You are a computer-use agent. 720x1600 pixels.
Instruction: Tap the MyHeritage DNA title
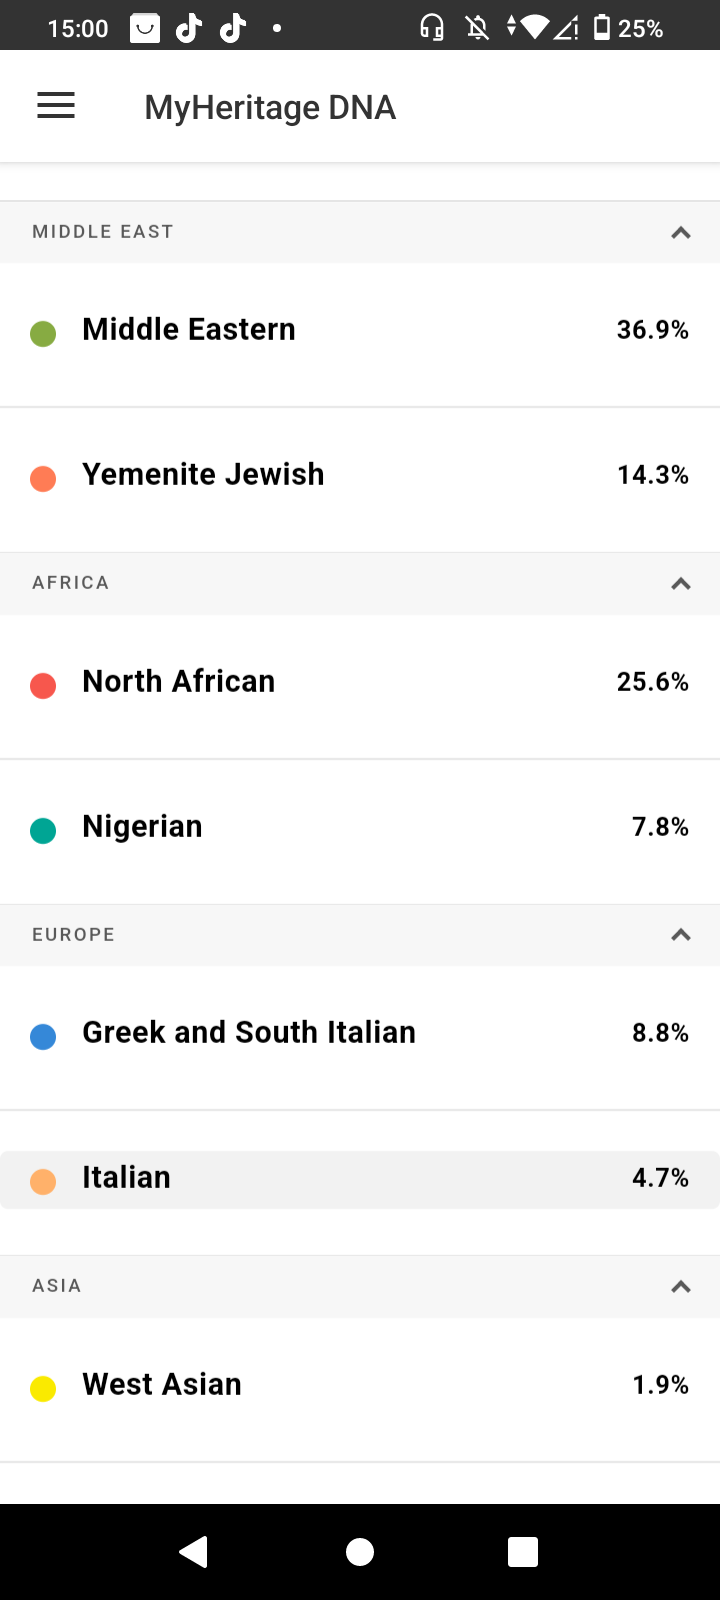pyautogui.click(x=270, y=107)
